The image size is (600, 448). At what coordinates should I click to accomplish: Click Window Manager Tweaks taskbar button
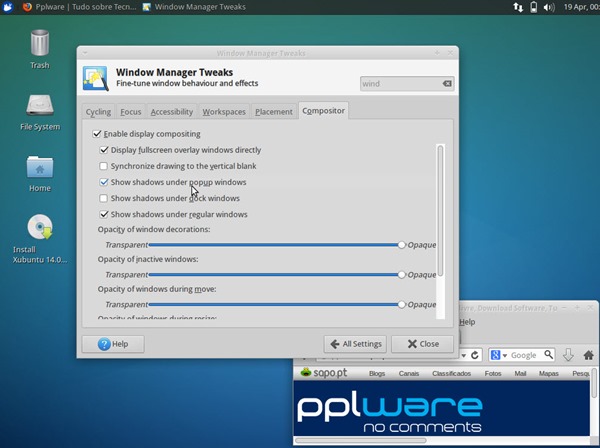[x=194, y=7]
